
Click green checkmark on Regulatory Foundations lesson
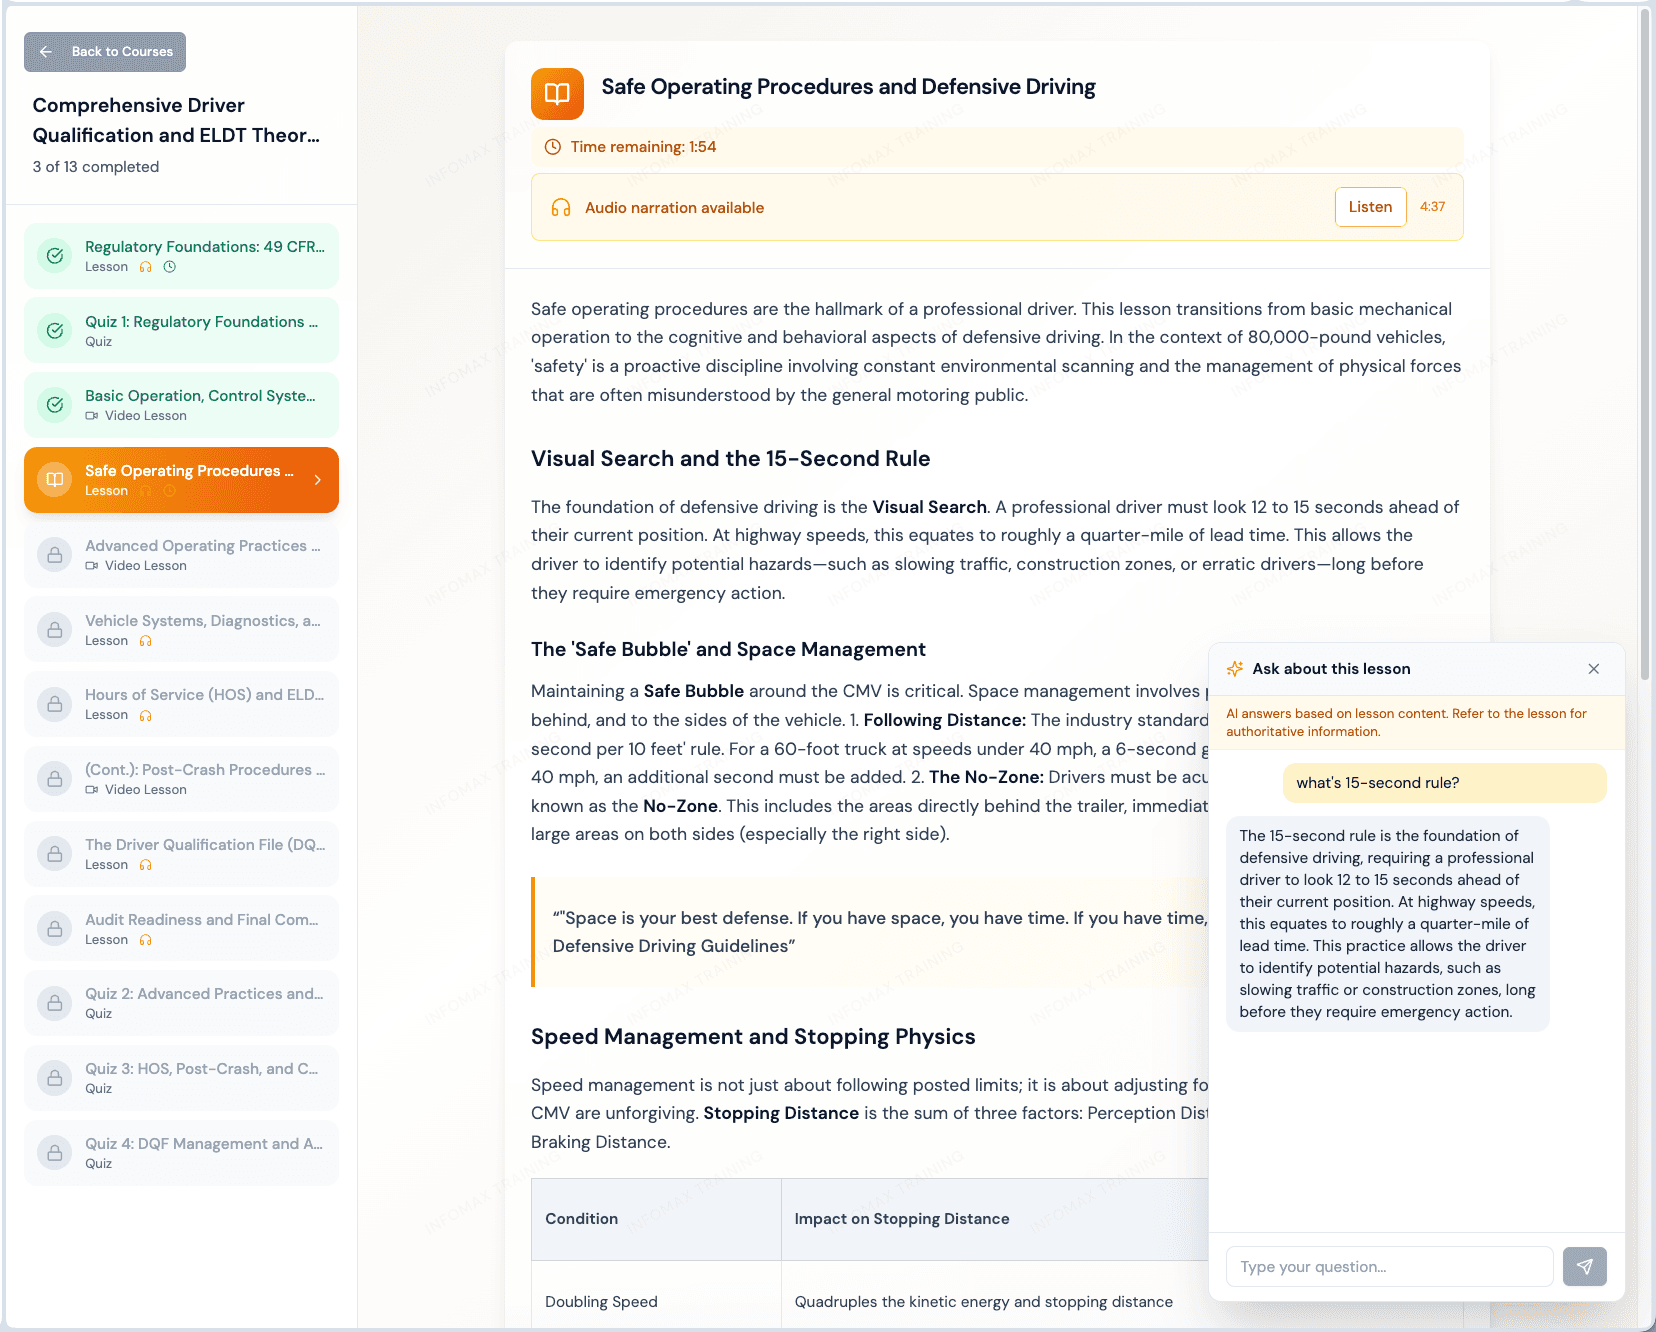point(55,256)
